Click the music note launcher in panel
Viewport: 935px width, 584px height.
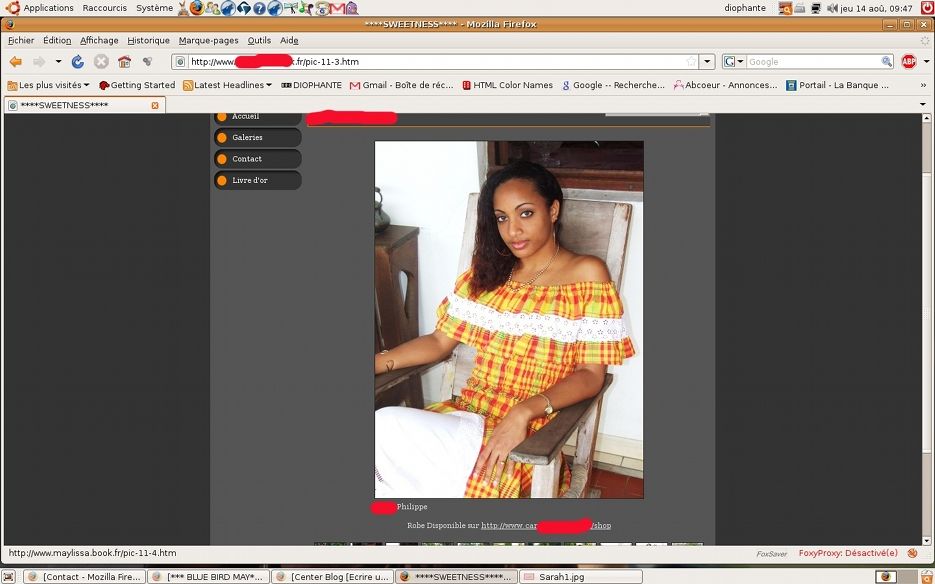click(305, 8)
